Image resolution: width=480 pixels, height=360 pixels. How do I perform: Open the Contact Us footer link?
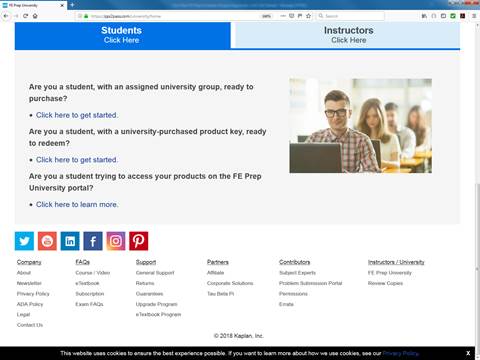point(30,325)
